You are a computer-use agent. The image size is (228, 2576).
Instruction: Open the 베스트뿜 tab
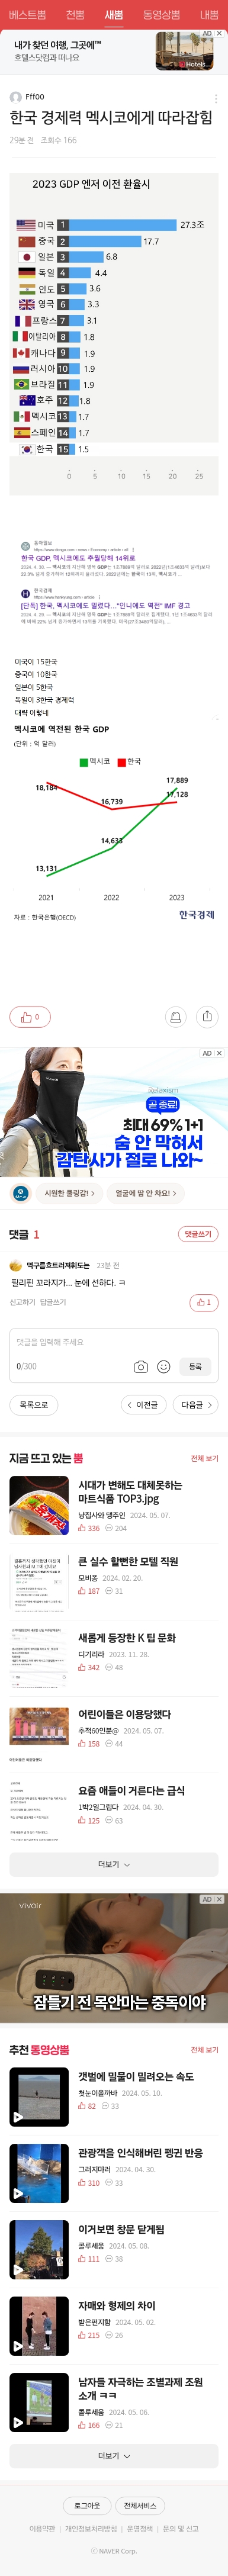pyautogui.click(x=27, y=15)
